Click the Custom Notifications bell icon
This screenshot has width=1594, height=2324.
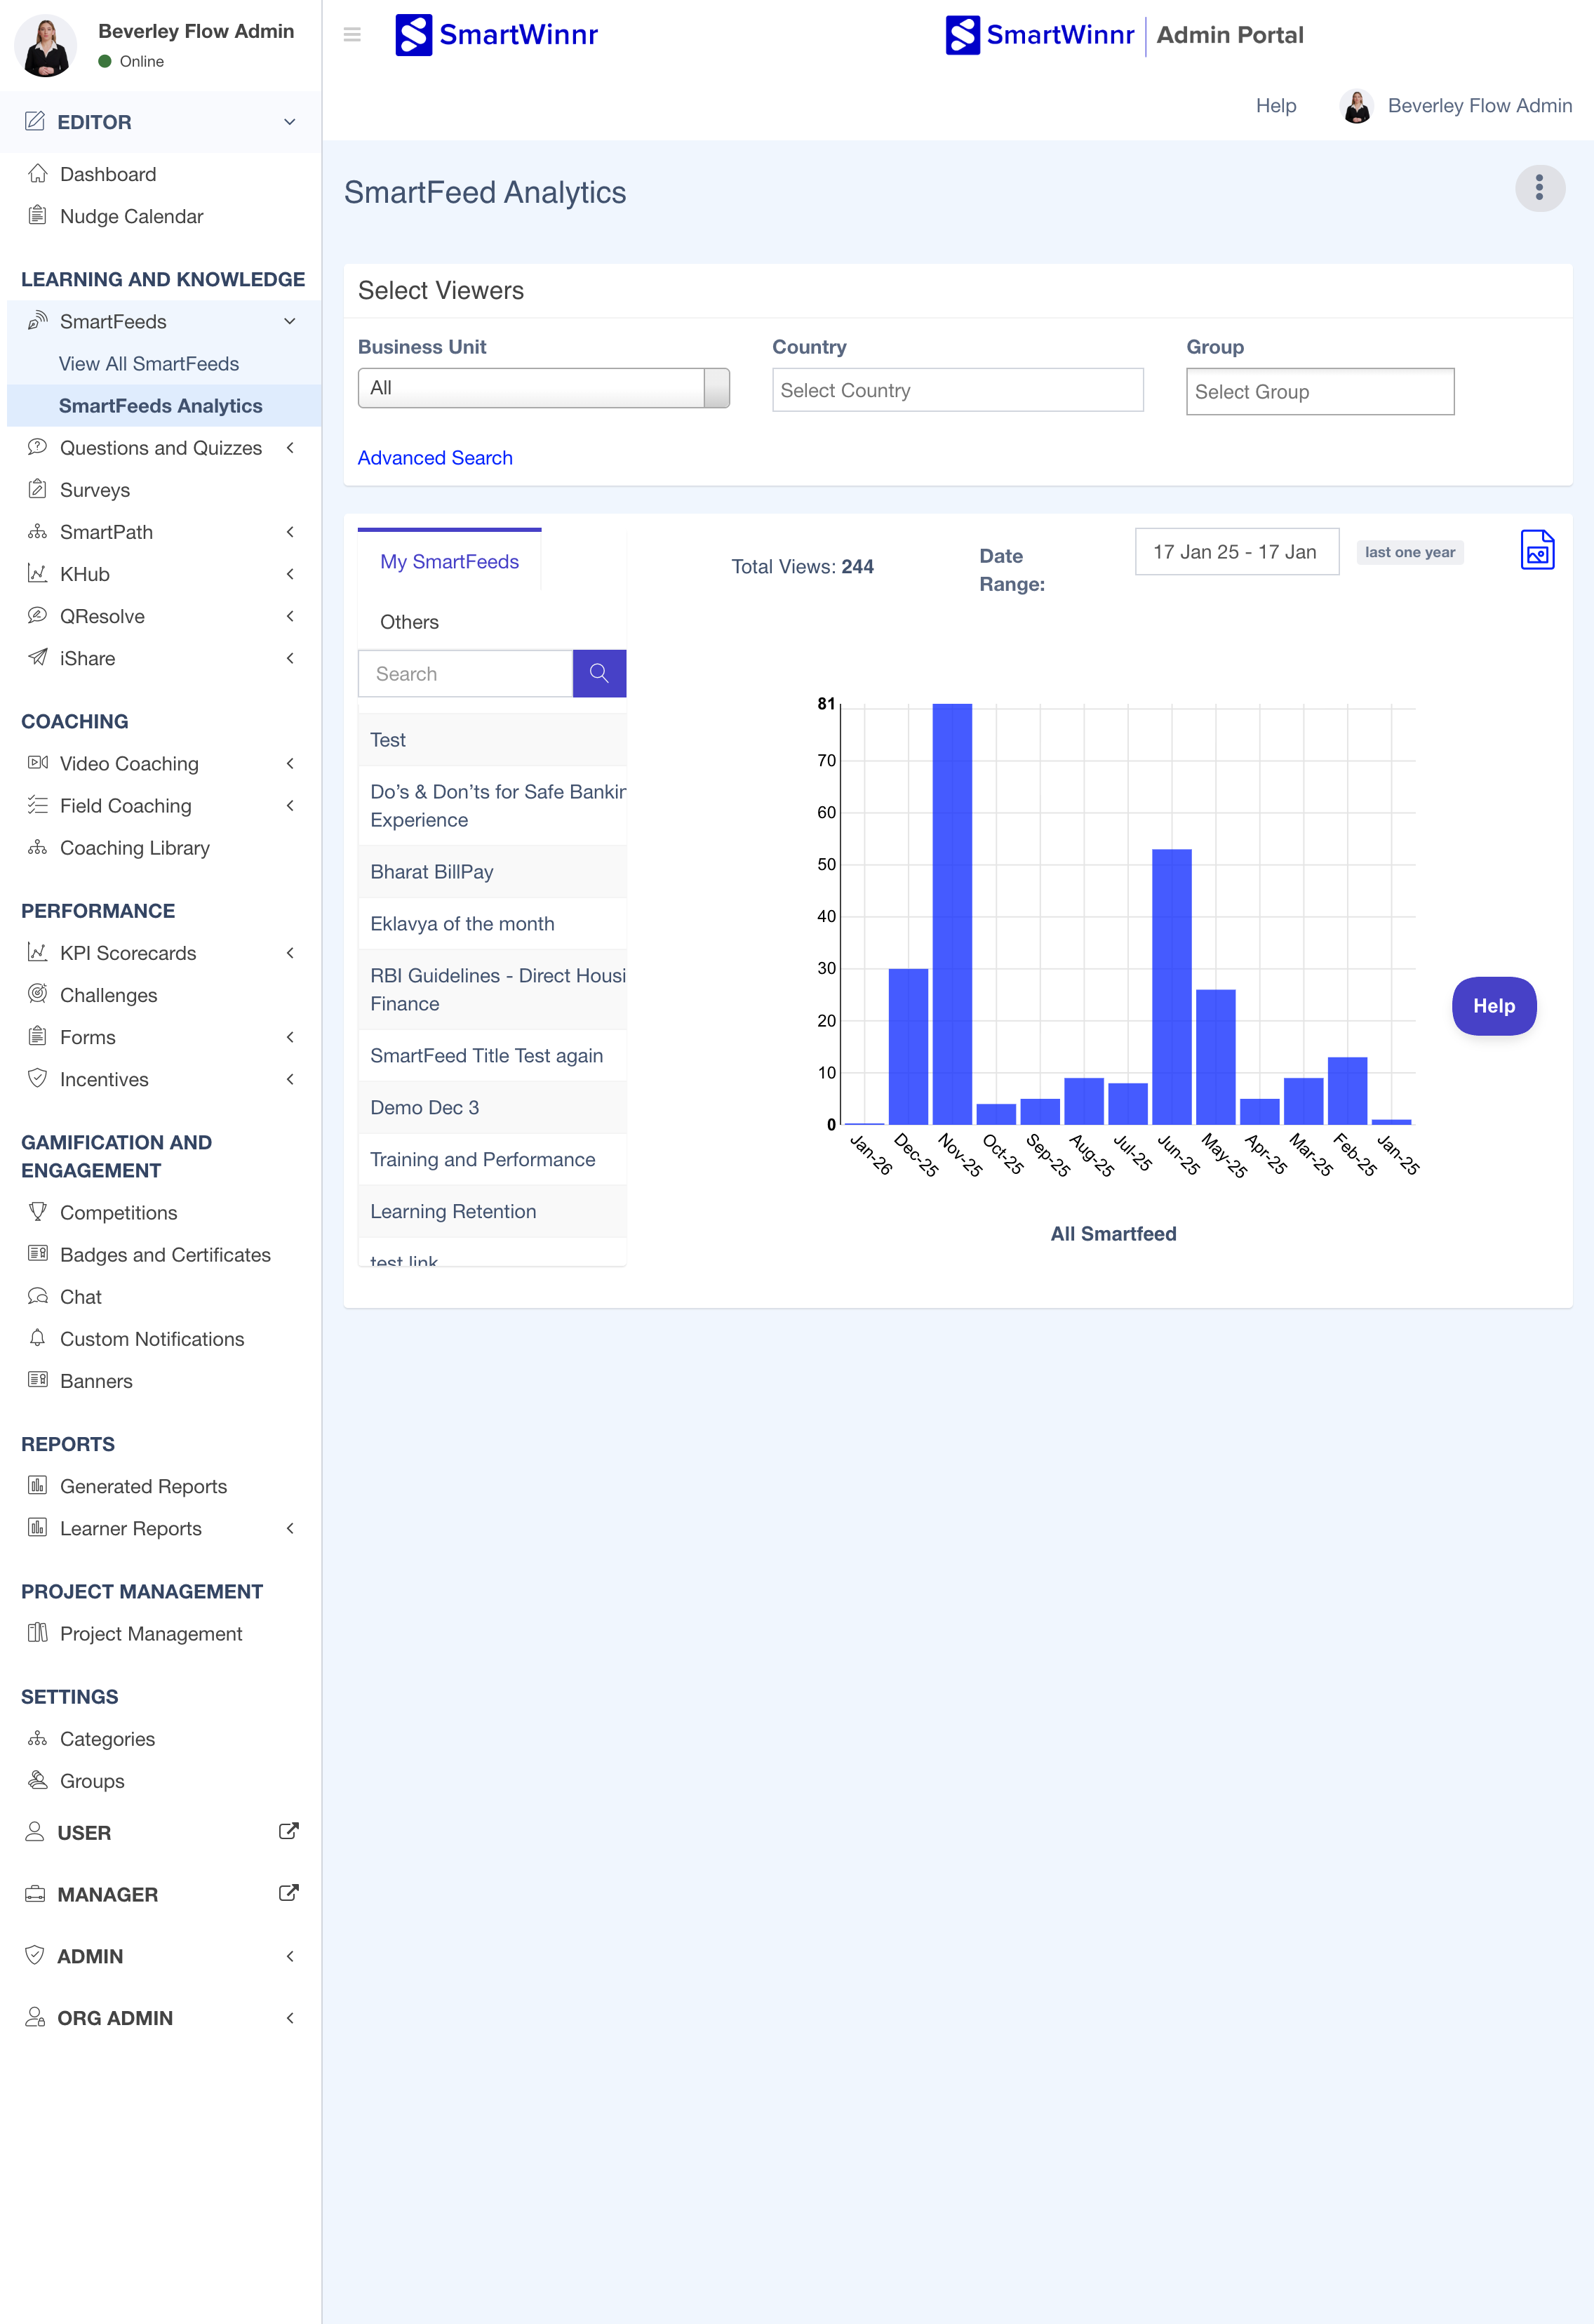pyautogui.click(x=38, y=1338)
